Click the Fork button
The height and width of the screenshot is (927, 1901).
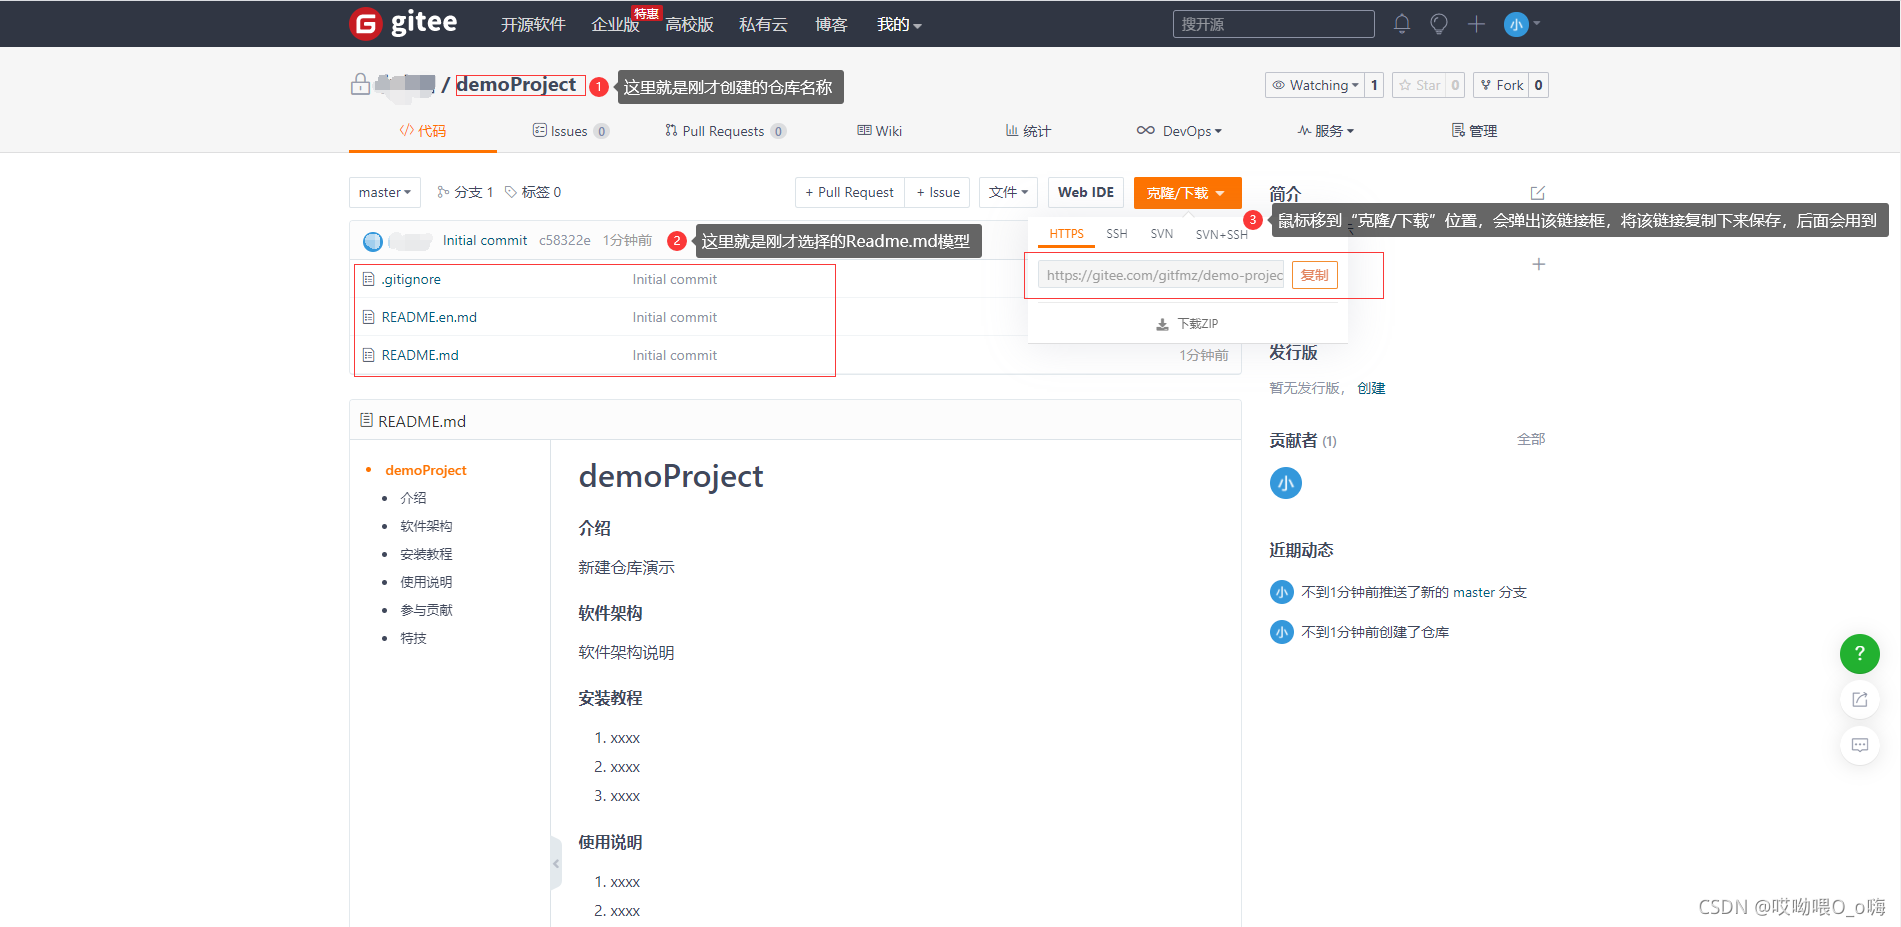coord(1502,85)
